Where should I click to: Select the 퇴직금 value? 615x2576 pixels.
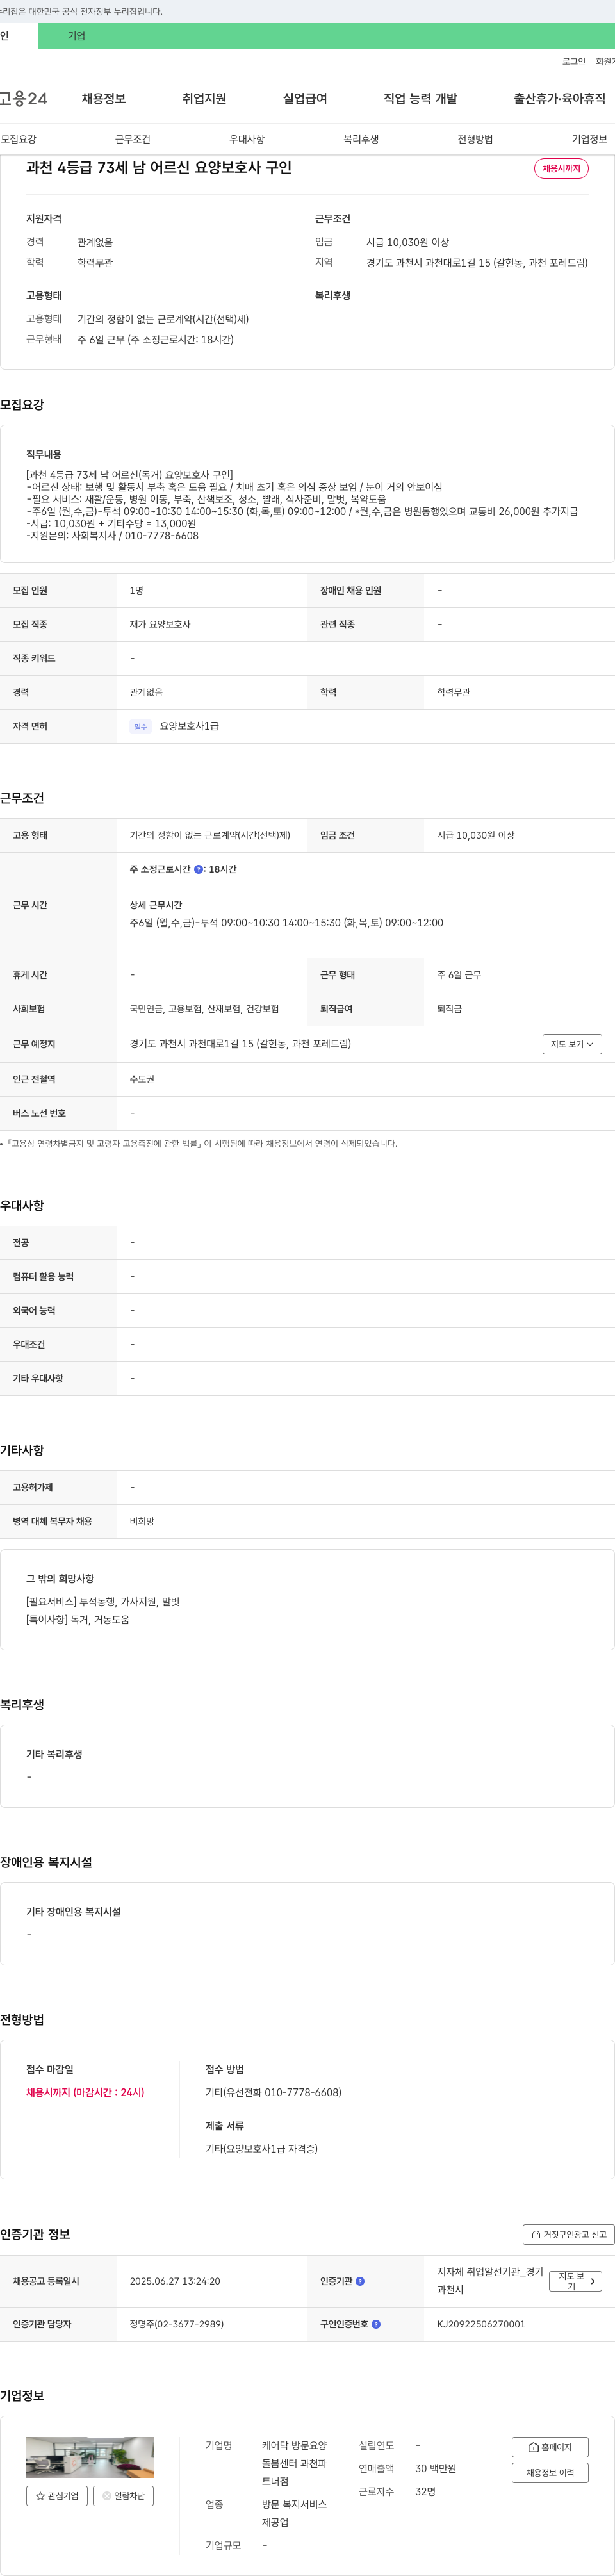click(x=450, y=1009)
